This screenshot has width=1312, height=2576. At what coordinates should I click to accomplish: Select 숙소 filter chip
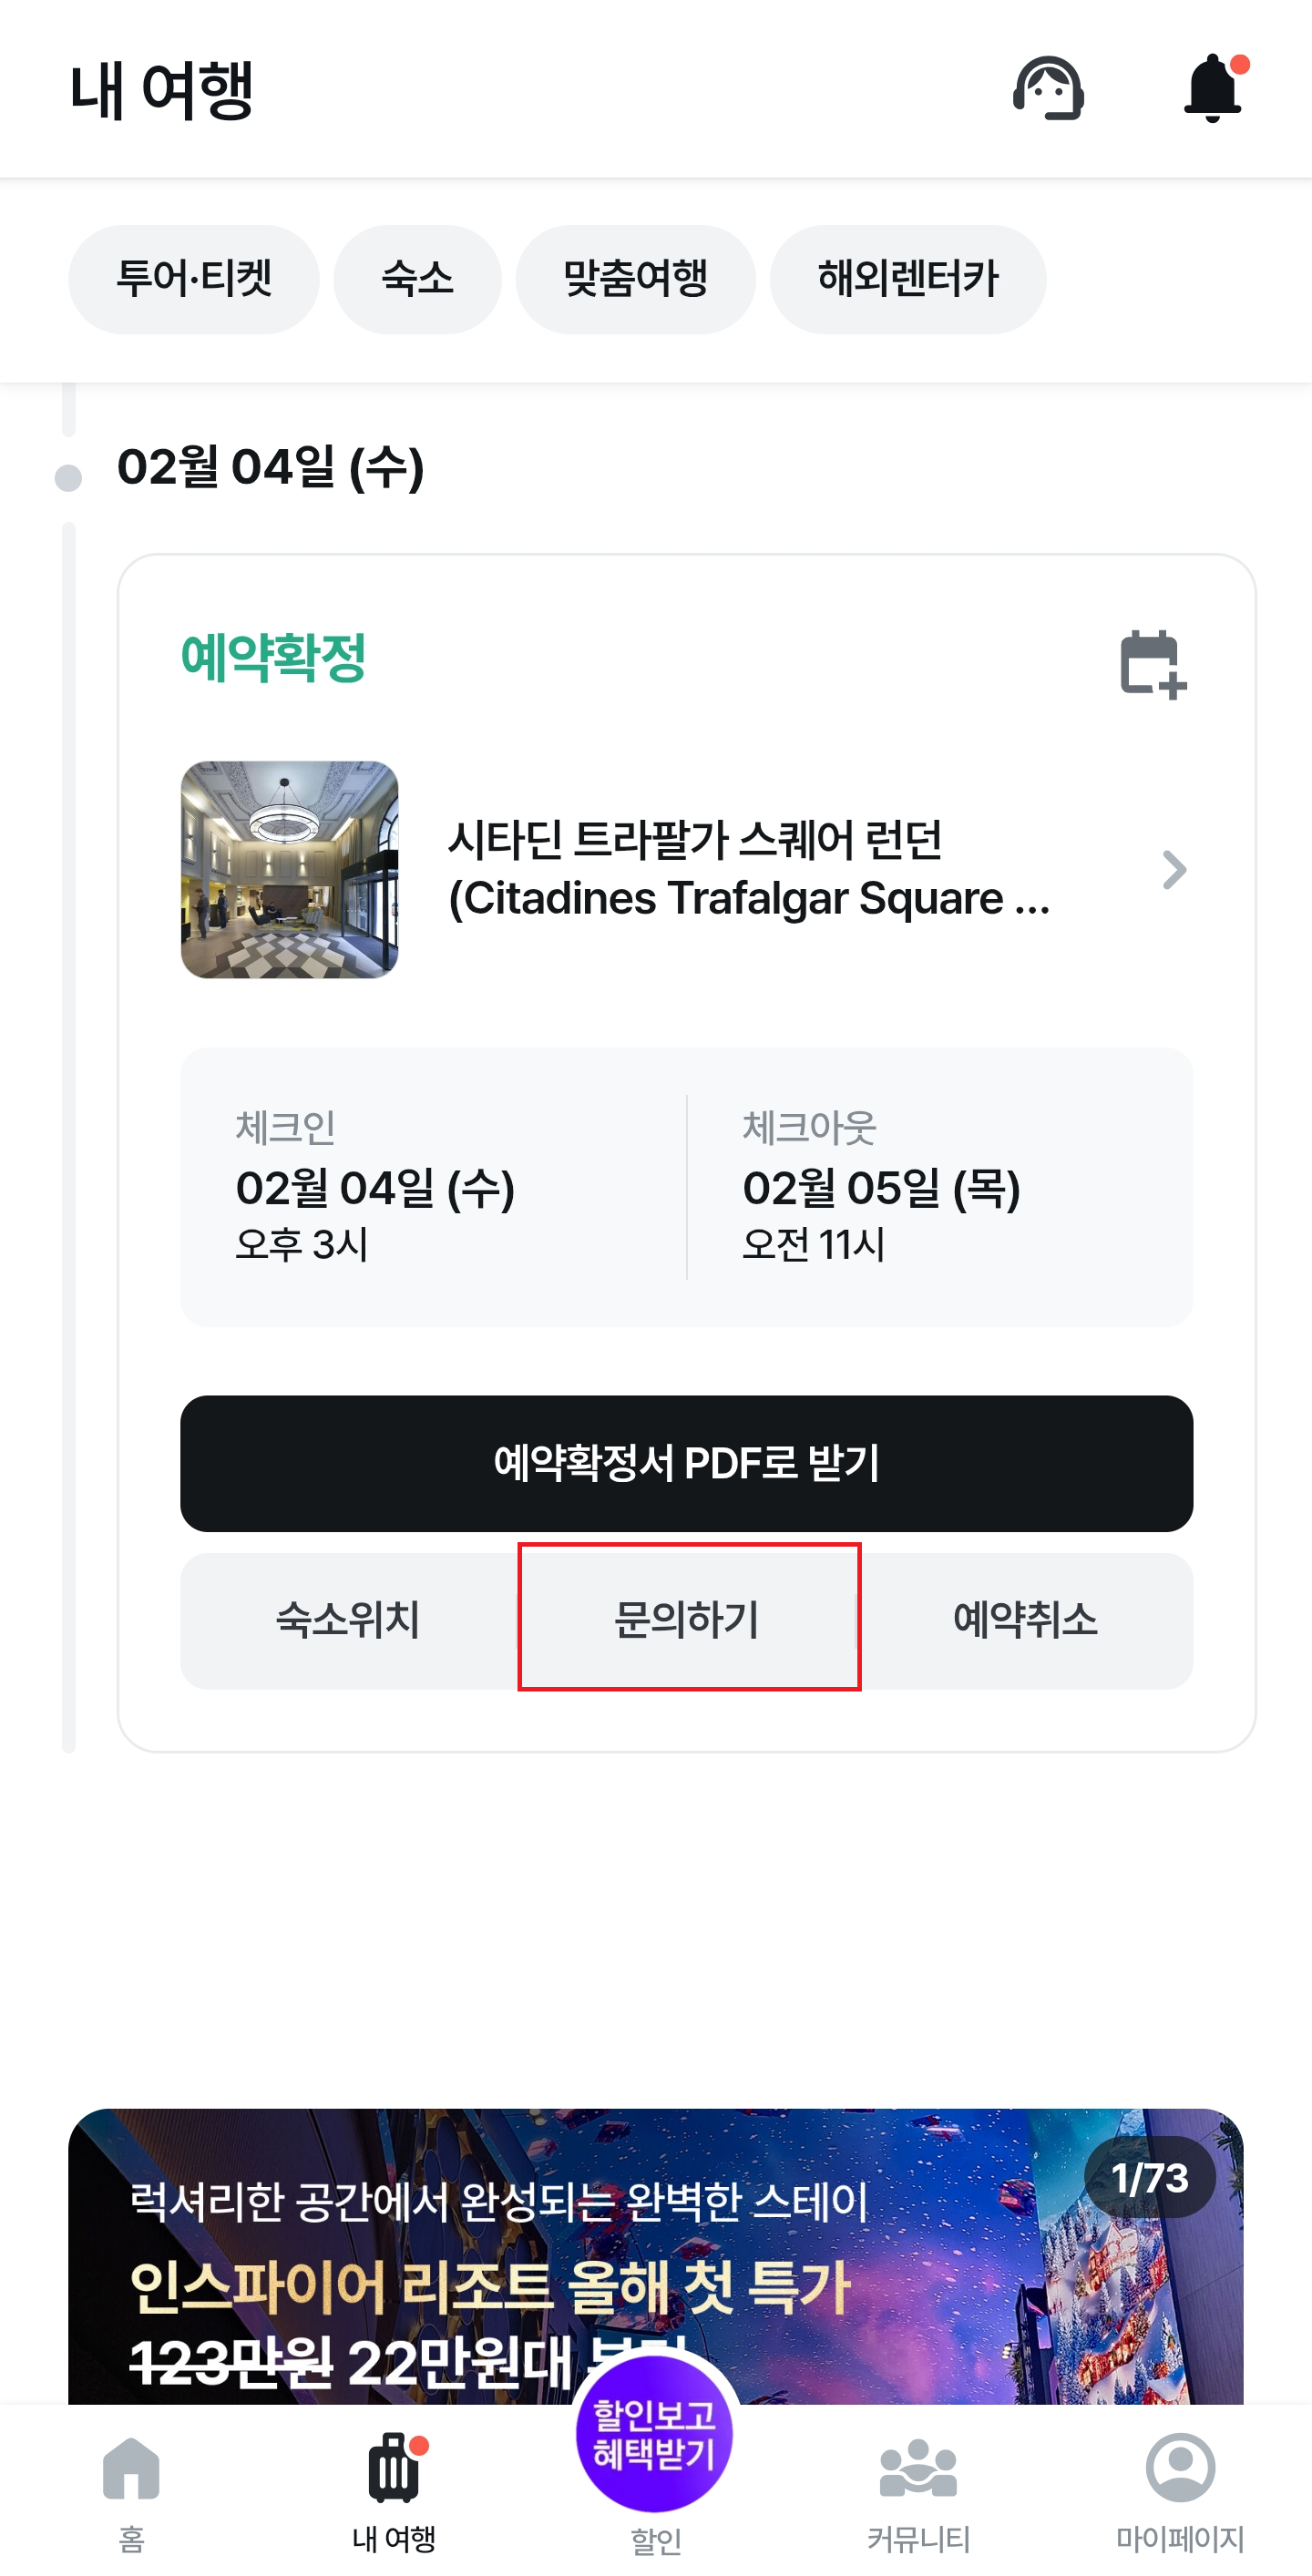point(417,279)
